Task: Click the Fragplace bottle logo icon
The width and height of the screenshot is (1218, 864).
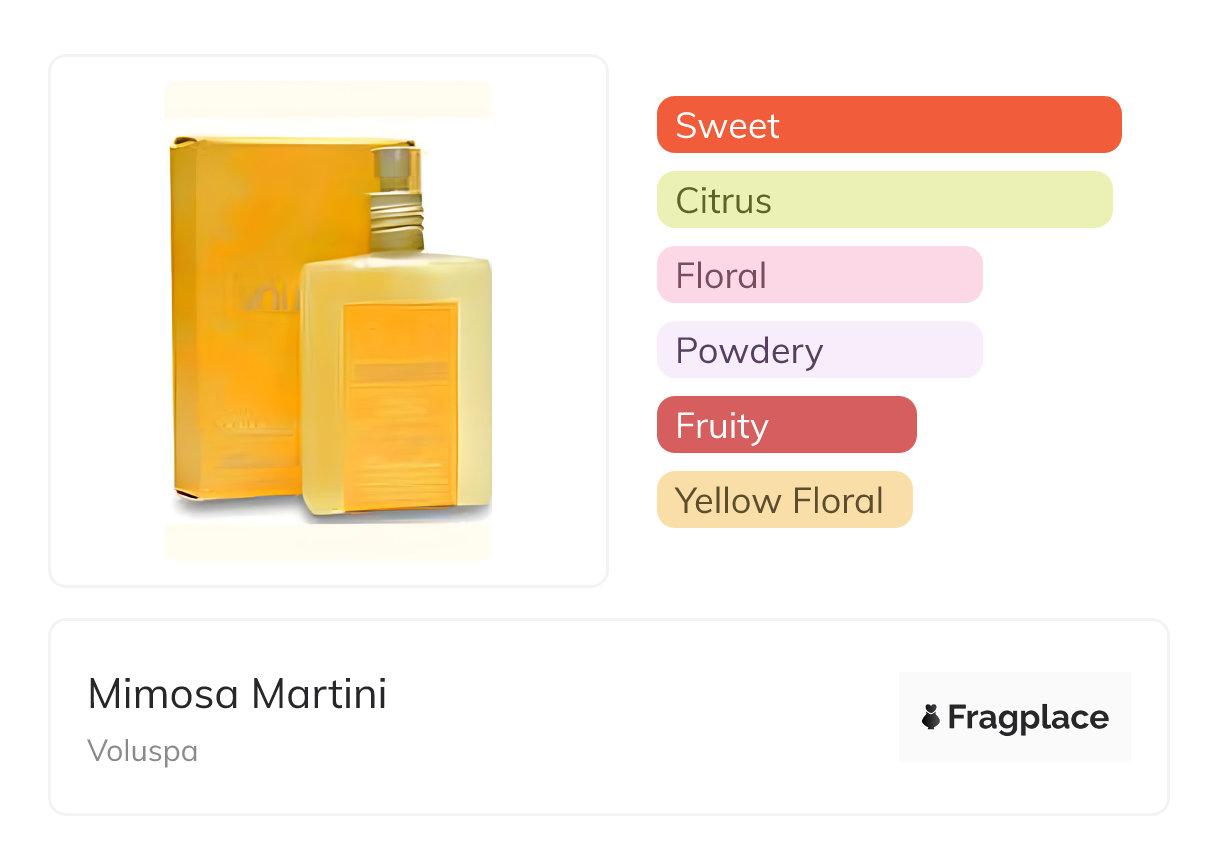Action: pos(931,717)
